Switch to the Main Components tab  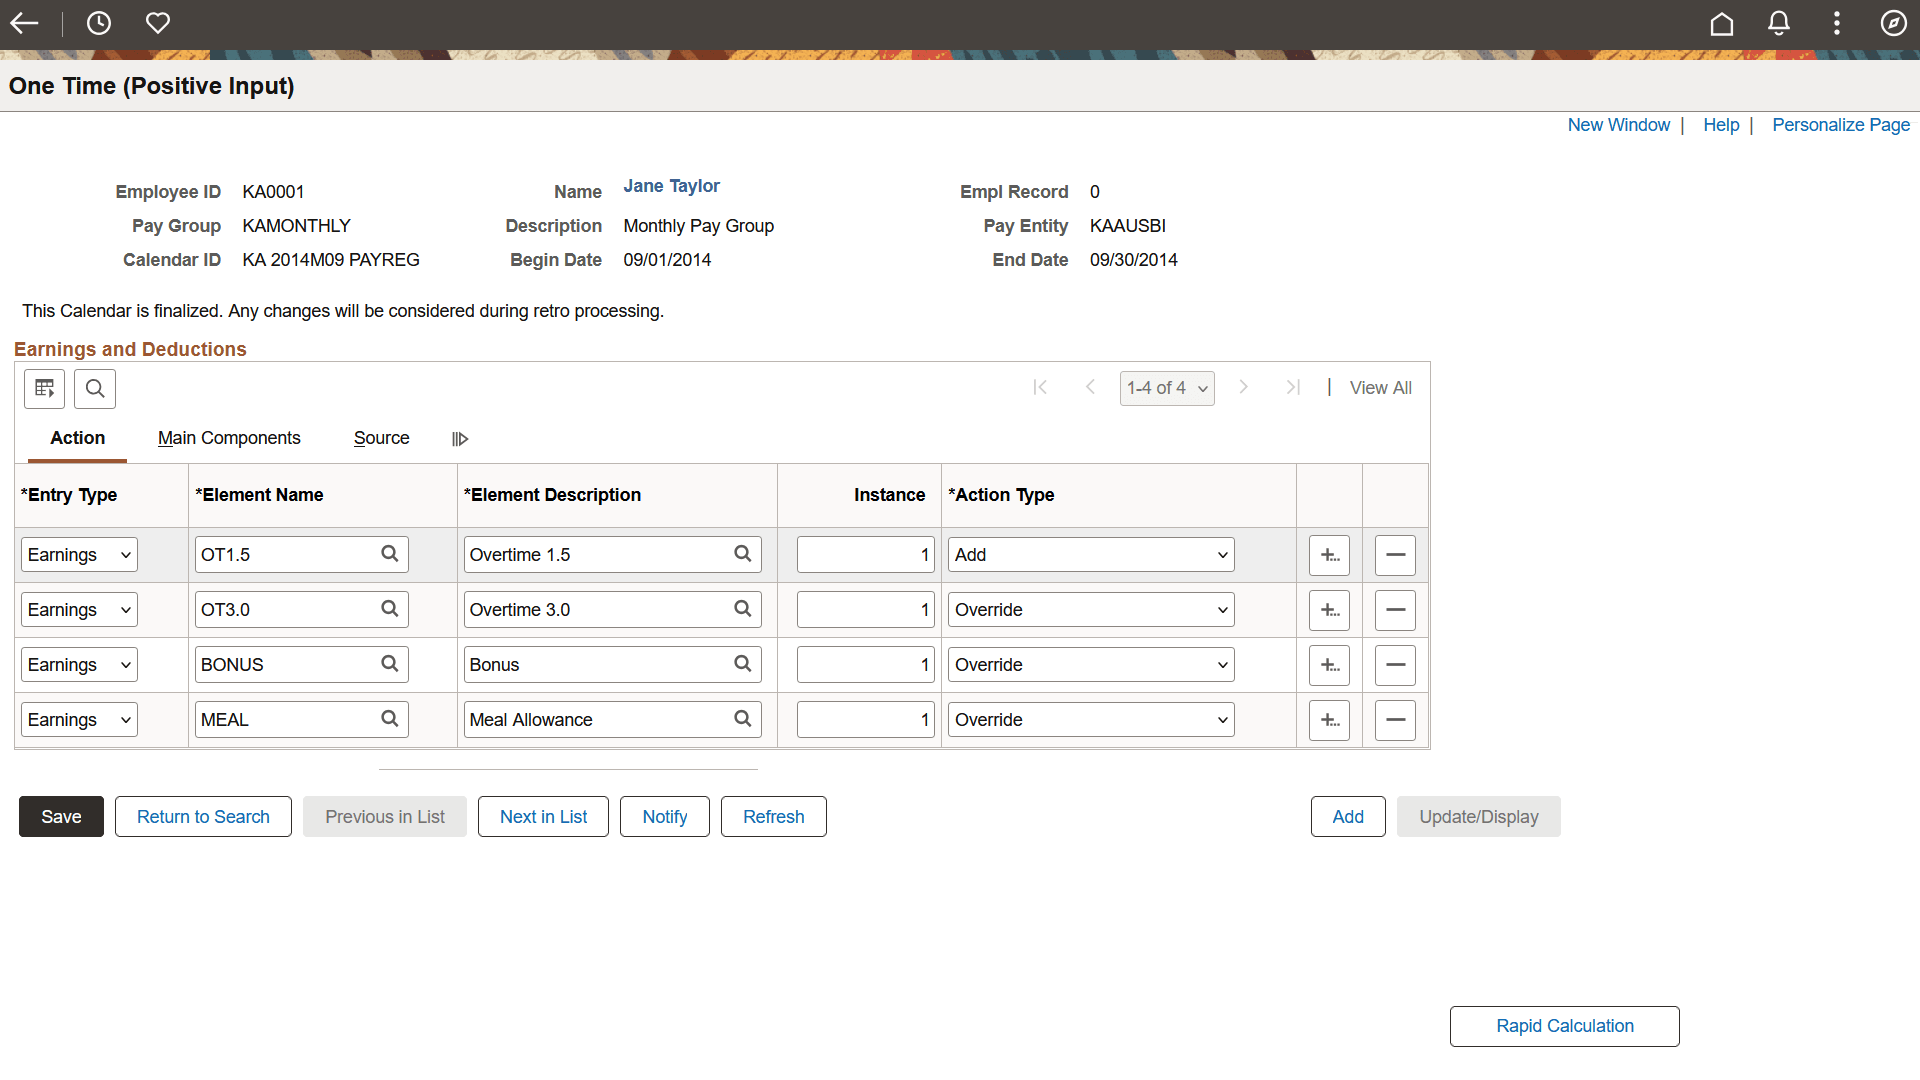tap(229, 438)
